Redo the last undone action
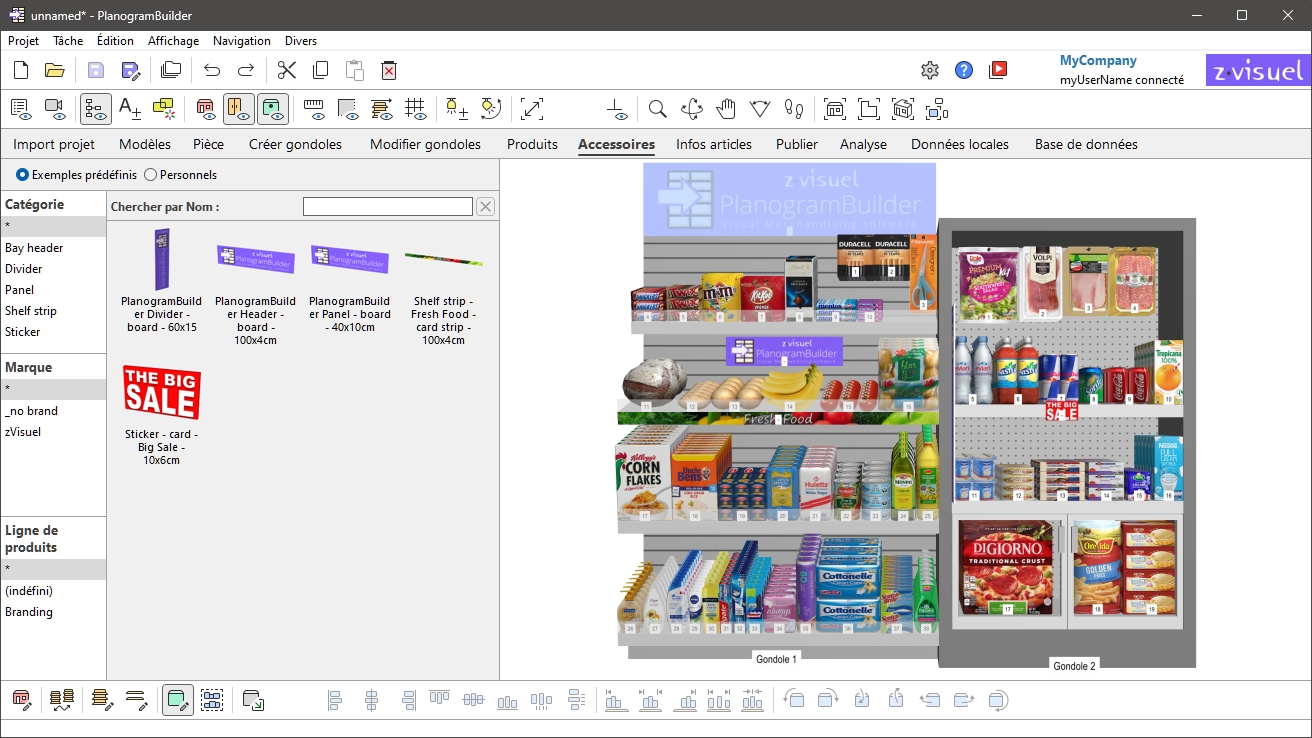1312x738 pixels. pyautogui.click(x=246, y=70)
